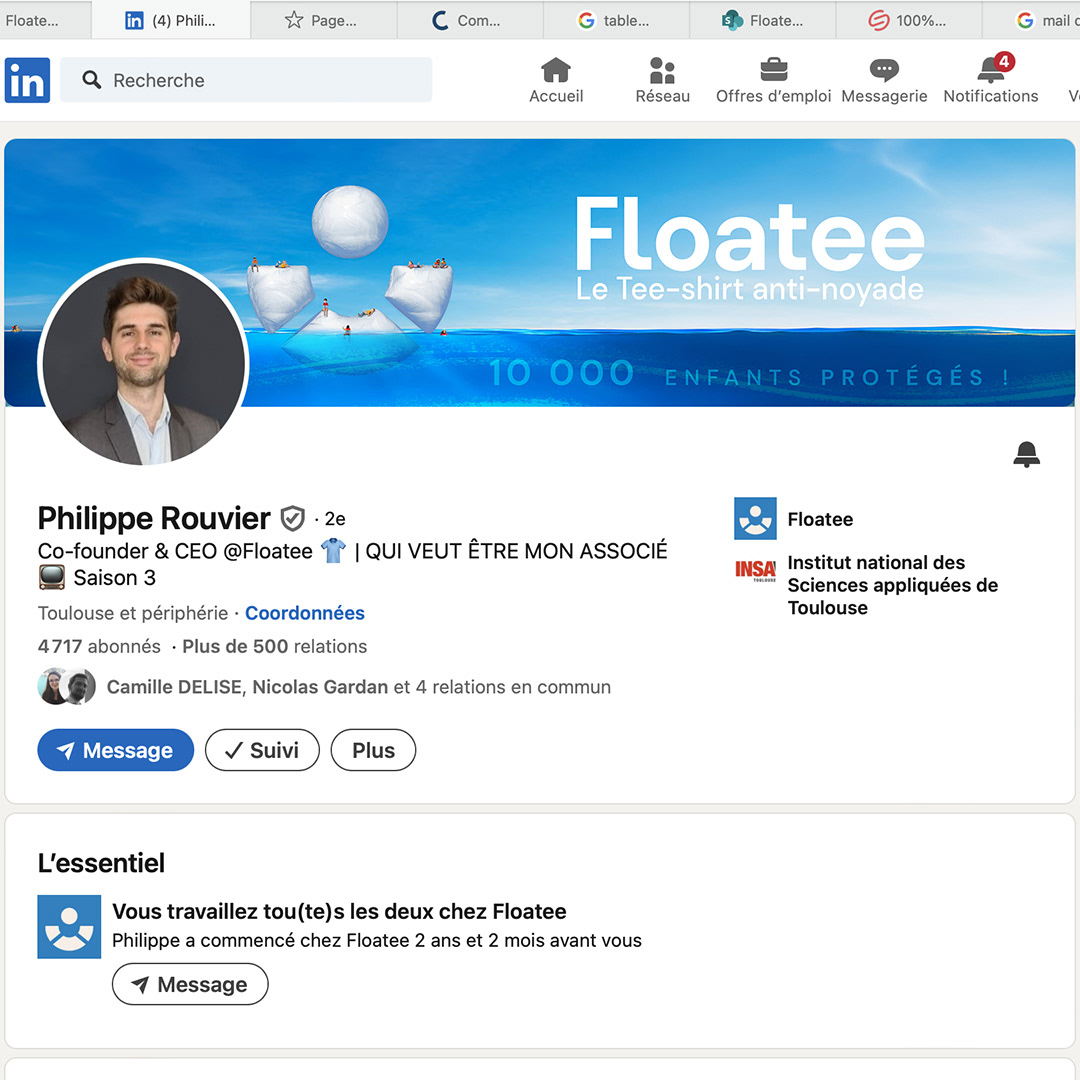The height and width of the screenshot is (1080, 1080).
Task: Open the Plus more options button
Action: point(373,750)
